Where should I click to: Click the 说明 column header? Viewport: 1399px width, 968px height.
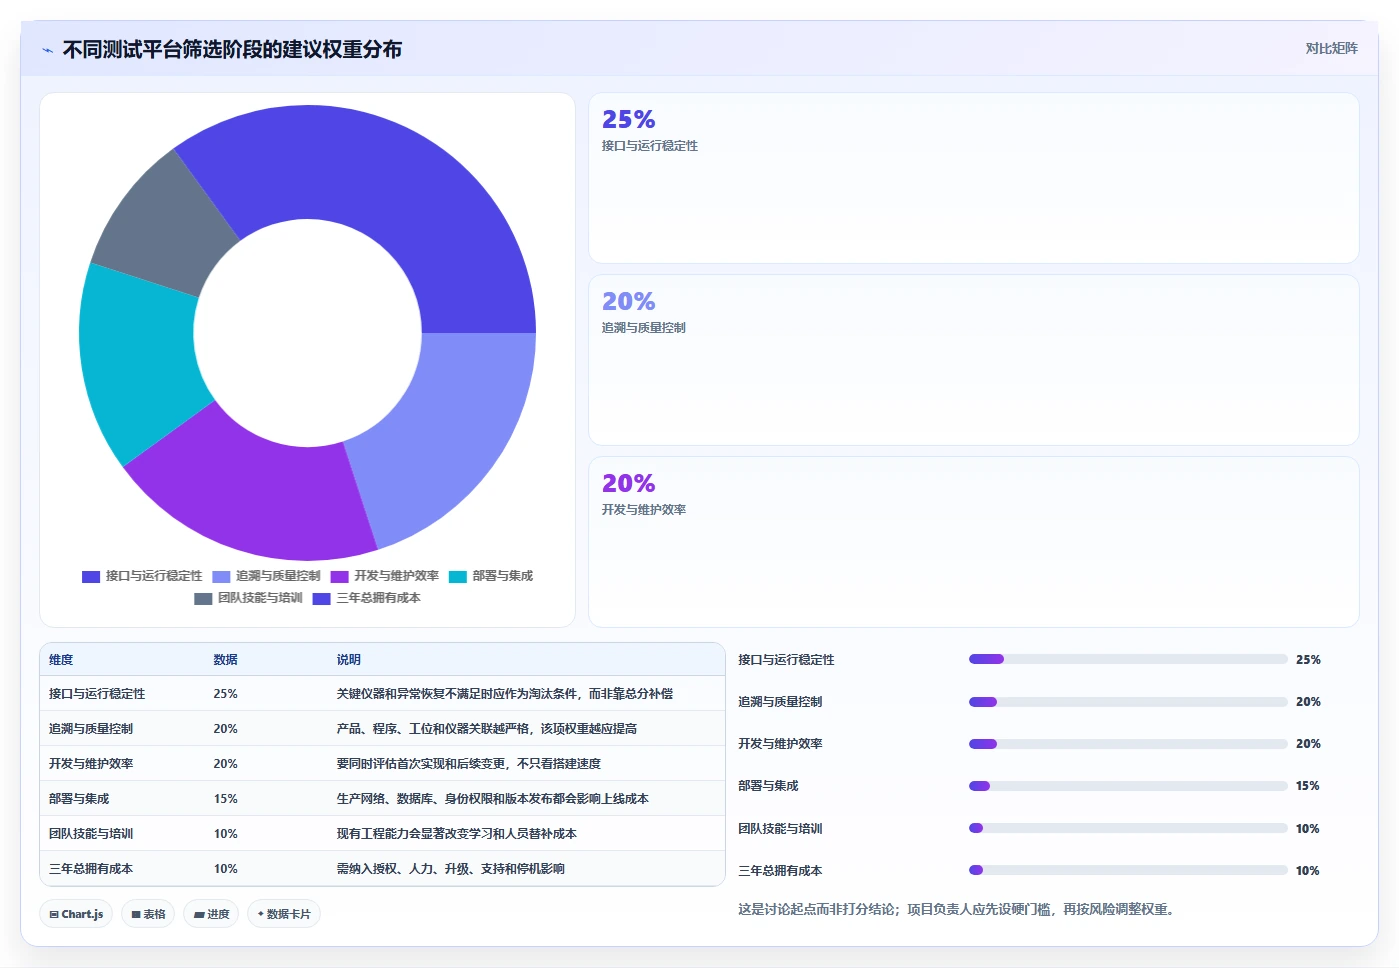[x=348, y=660]
